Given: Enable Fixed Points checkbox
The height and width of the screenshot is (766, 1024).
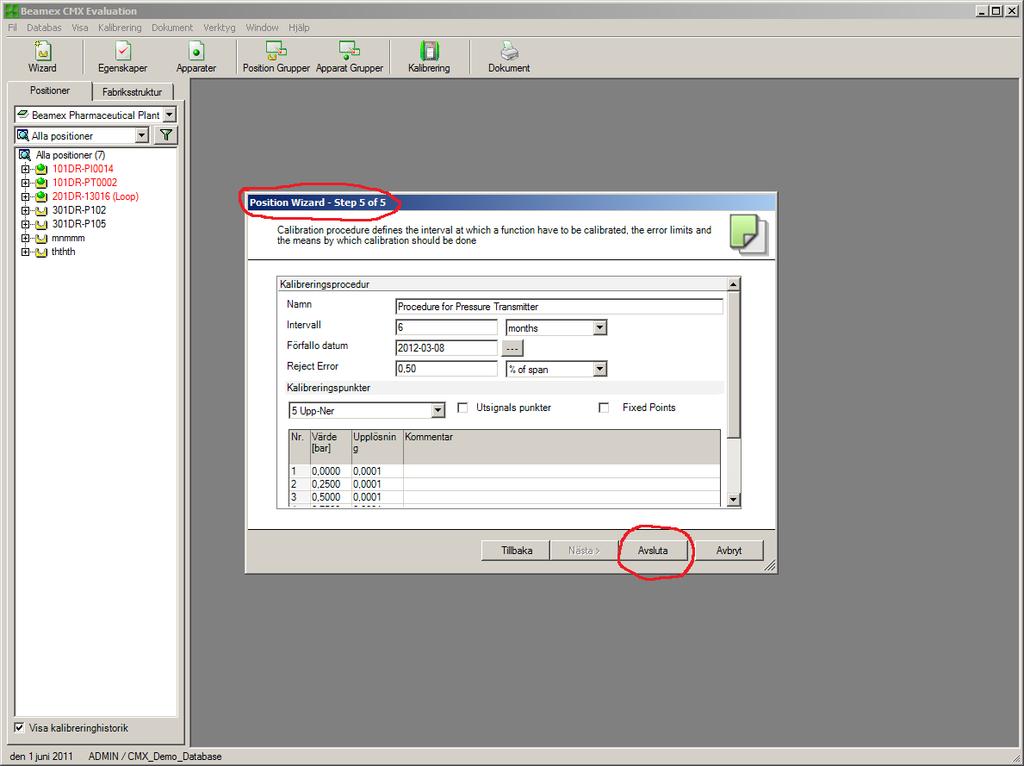Looking at the screenshot, I should pos(603,407).
